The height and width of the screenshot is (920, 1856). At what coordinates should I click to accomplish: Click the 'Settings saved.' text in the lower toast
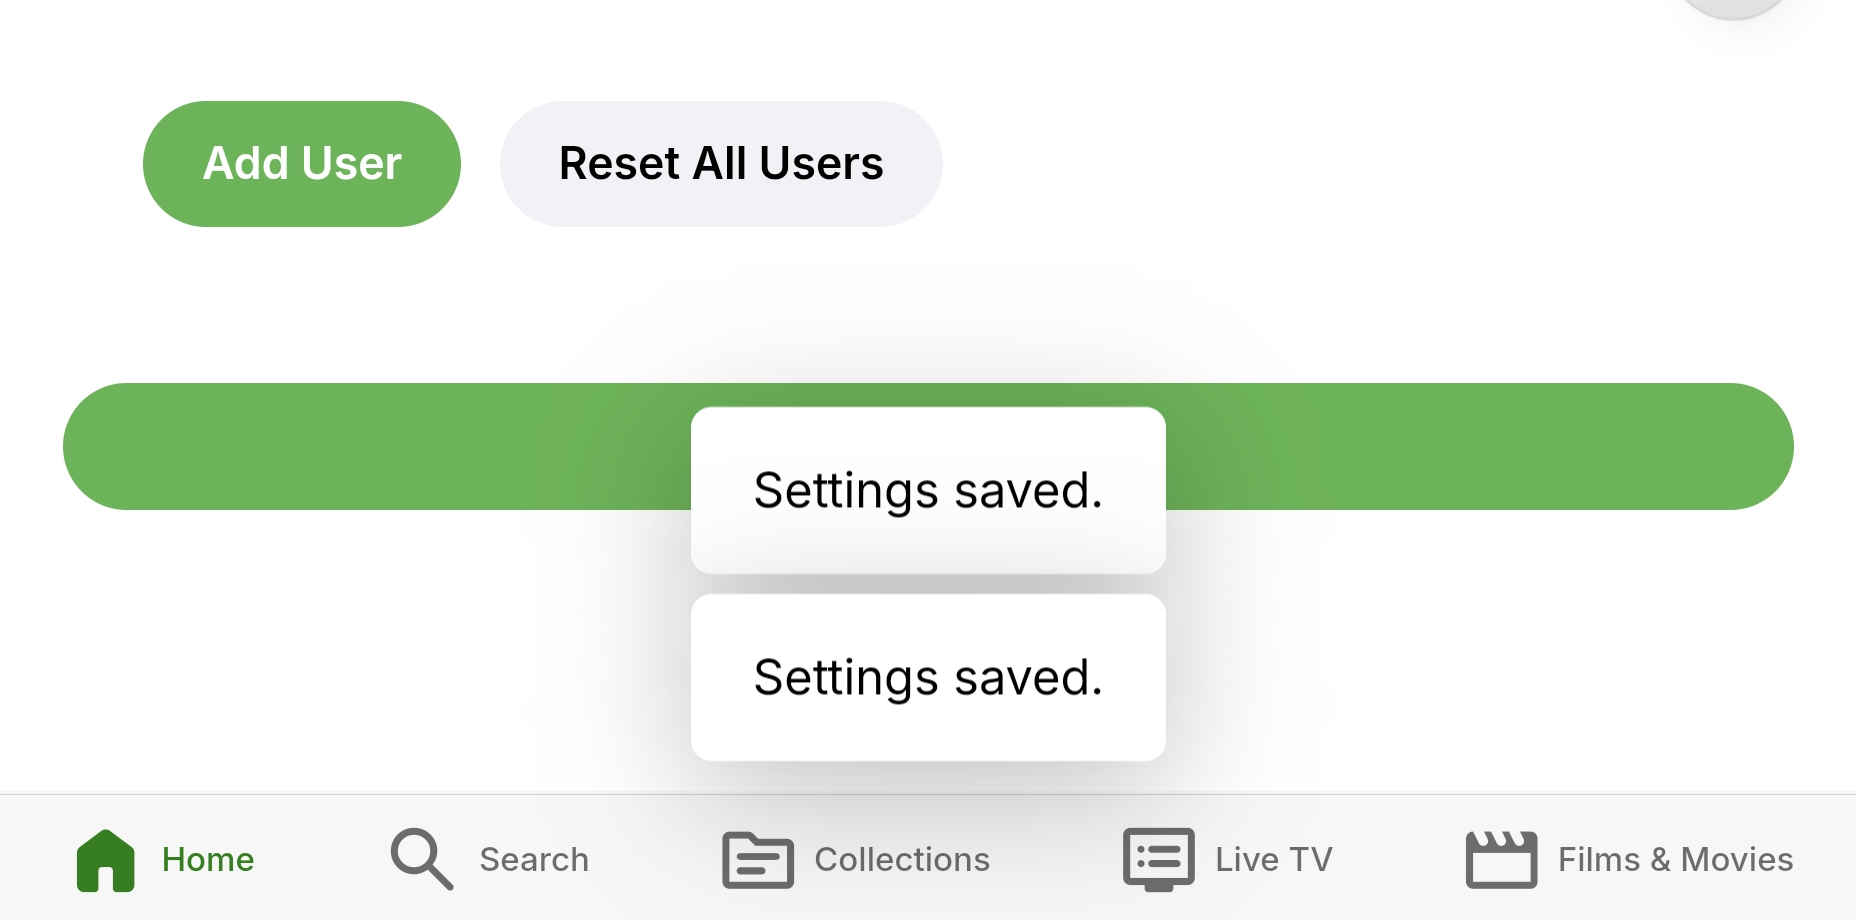(x=928, y=678)
